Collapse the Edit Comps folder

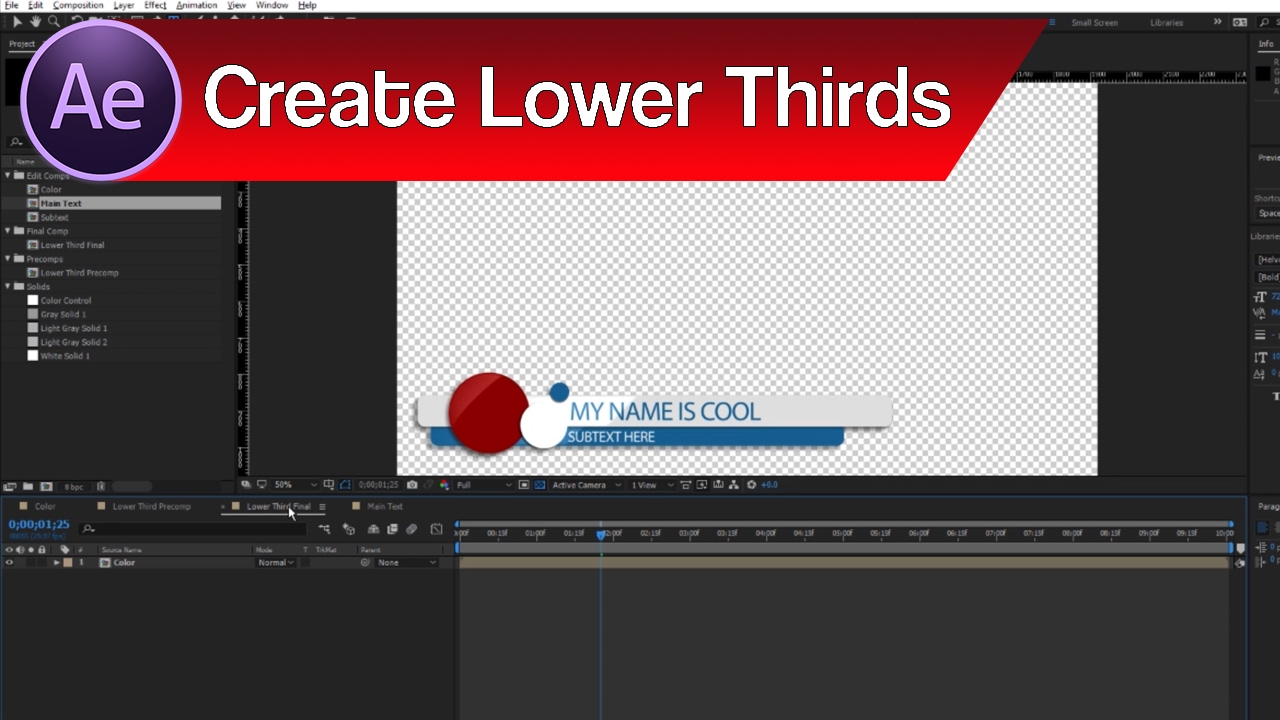8,176
